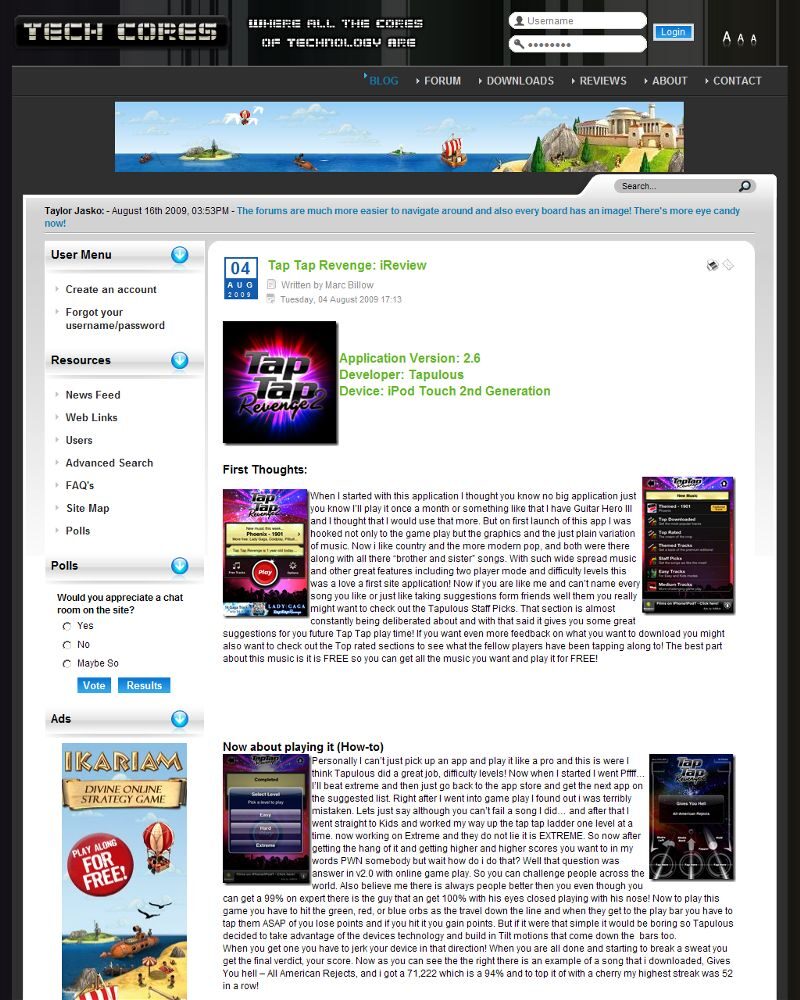Open the About menu item
This screenshot has width=800, height=1000.
tap(669, 81)
